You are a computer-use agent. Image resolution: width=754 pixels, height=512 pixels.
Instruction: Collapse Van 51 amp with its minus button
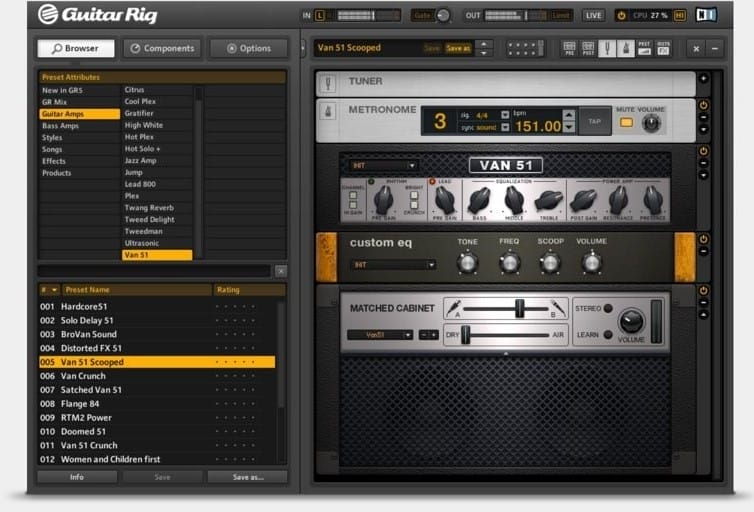[704, 163]
